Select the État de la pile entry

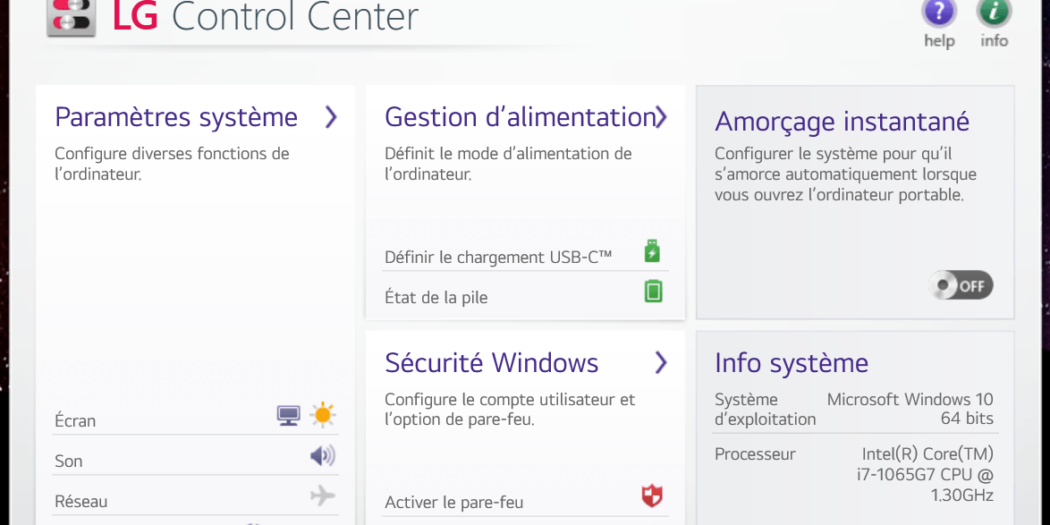point(436,297)
